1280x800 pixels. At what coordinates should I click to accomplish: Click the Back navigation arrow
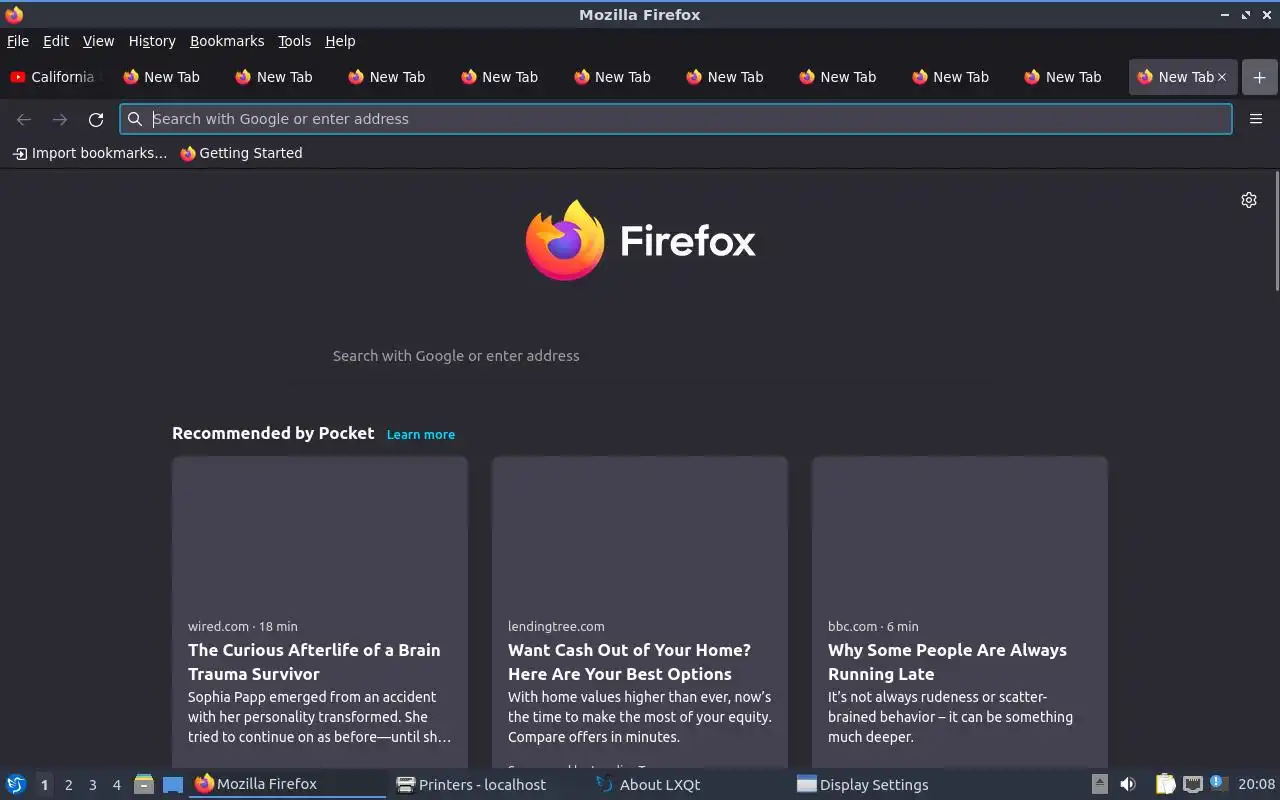click(24, 119)
